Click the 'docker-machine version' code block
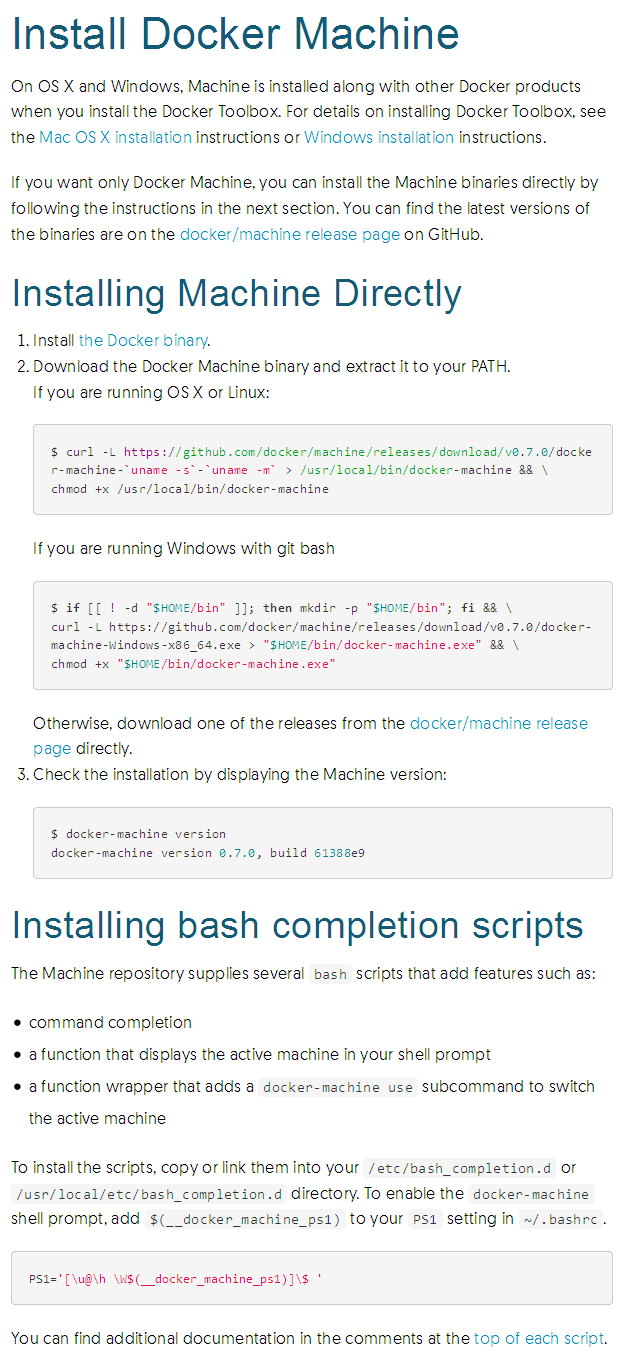Viewport: 619px width, 1369px height. click(x=323, y=843)
